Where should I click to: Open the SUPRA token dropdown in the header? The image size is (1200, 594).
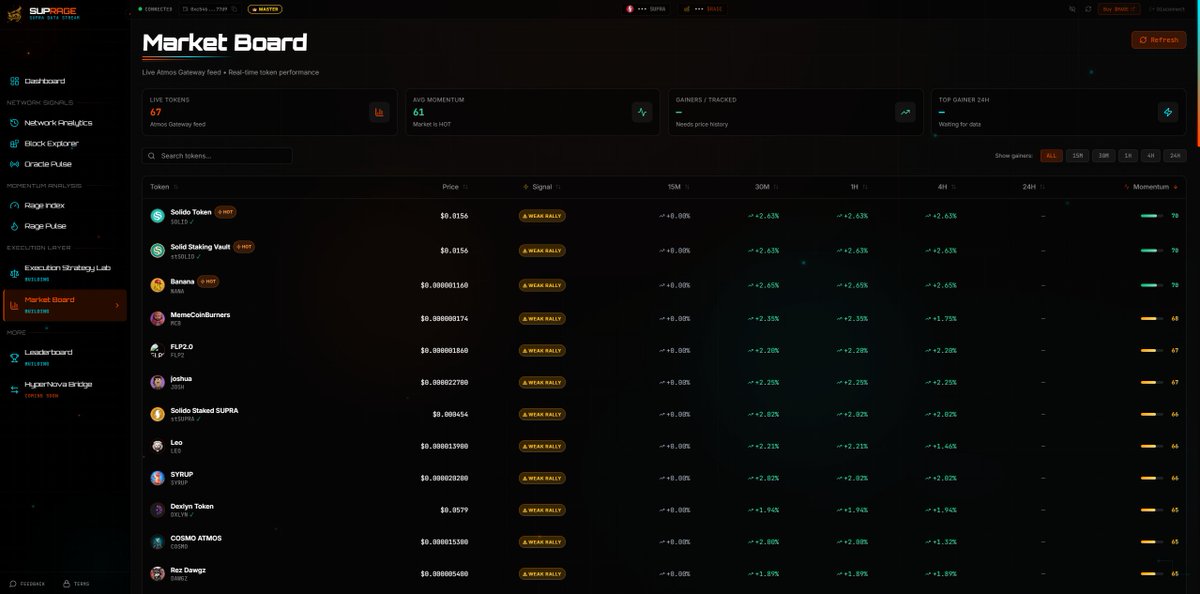pos(648,8)
